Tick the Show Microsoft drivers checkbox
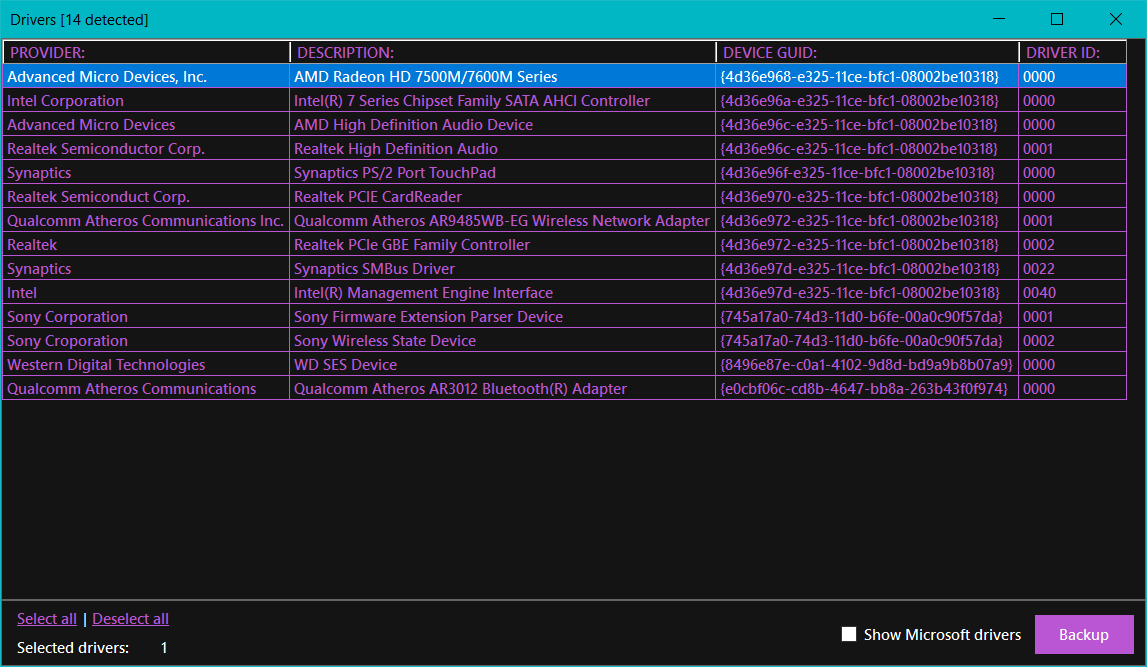Screen dimensions: 1147x667 click(849, 634)
